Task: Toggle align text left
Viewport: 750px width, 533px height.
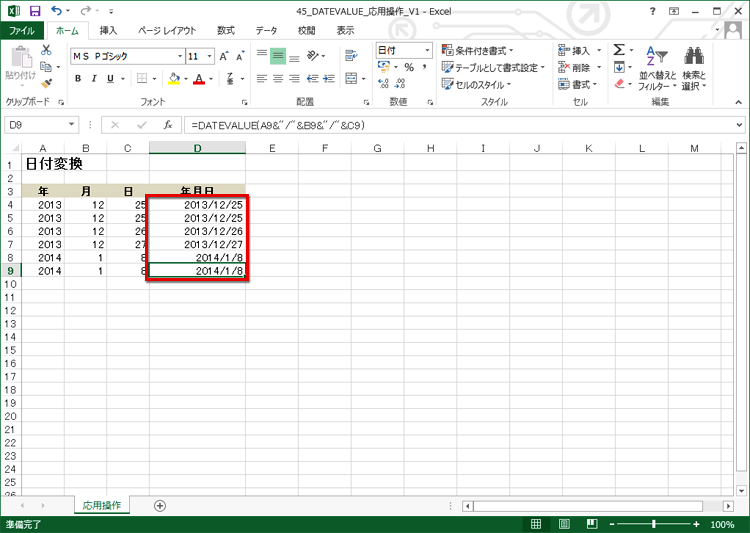Action: (262, 78)
